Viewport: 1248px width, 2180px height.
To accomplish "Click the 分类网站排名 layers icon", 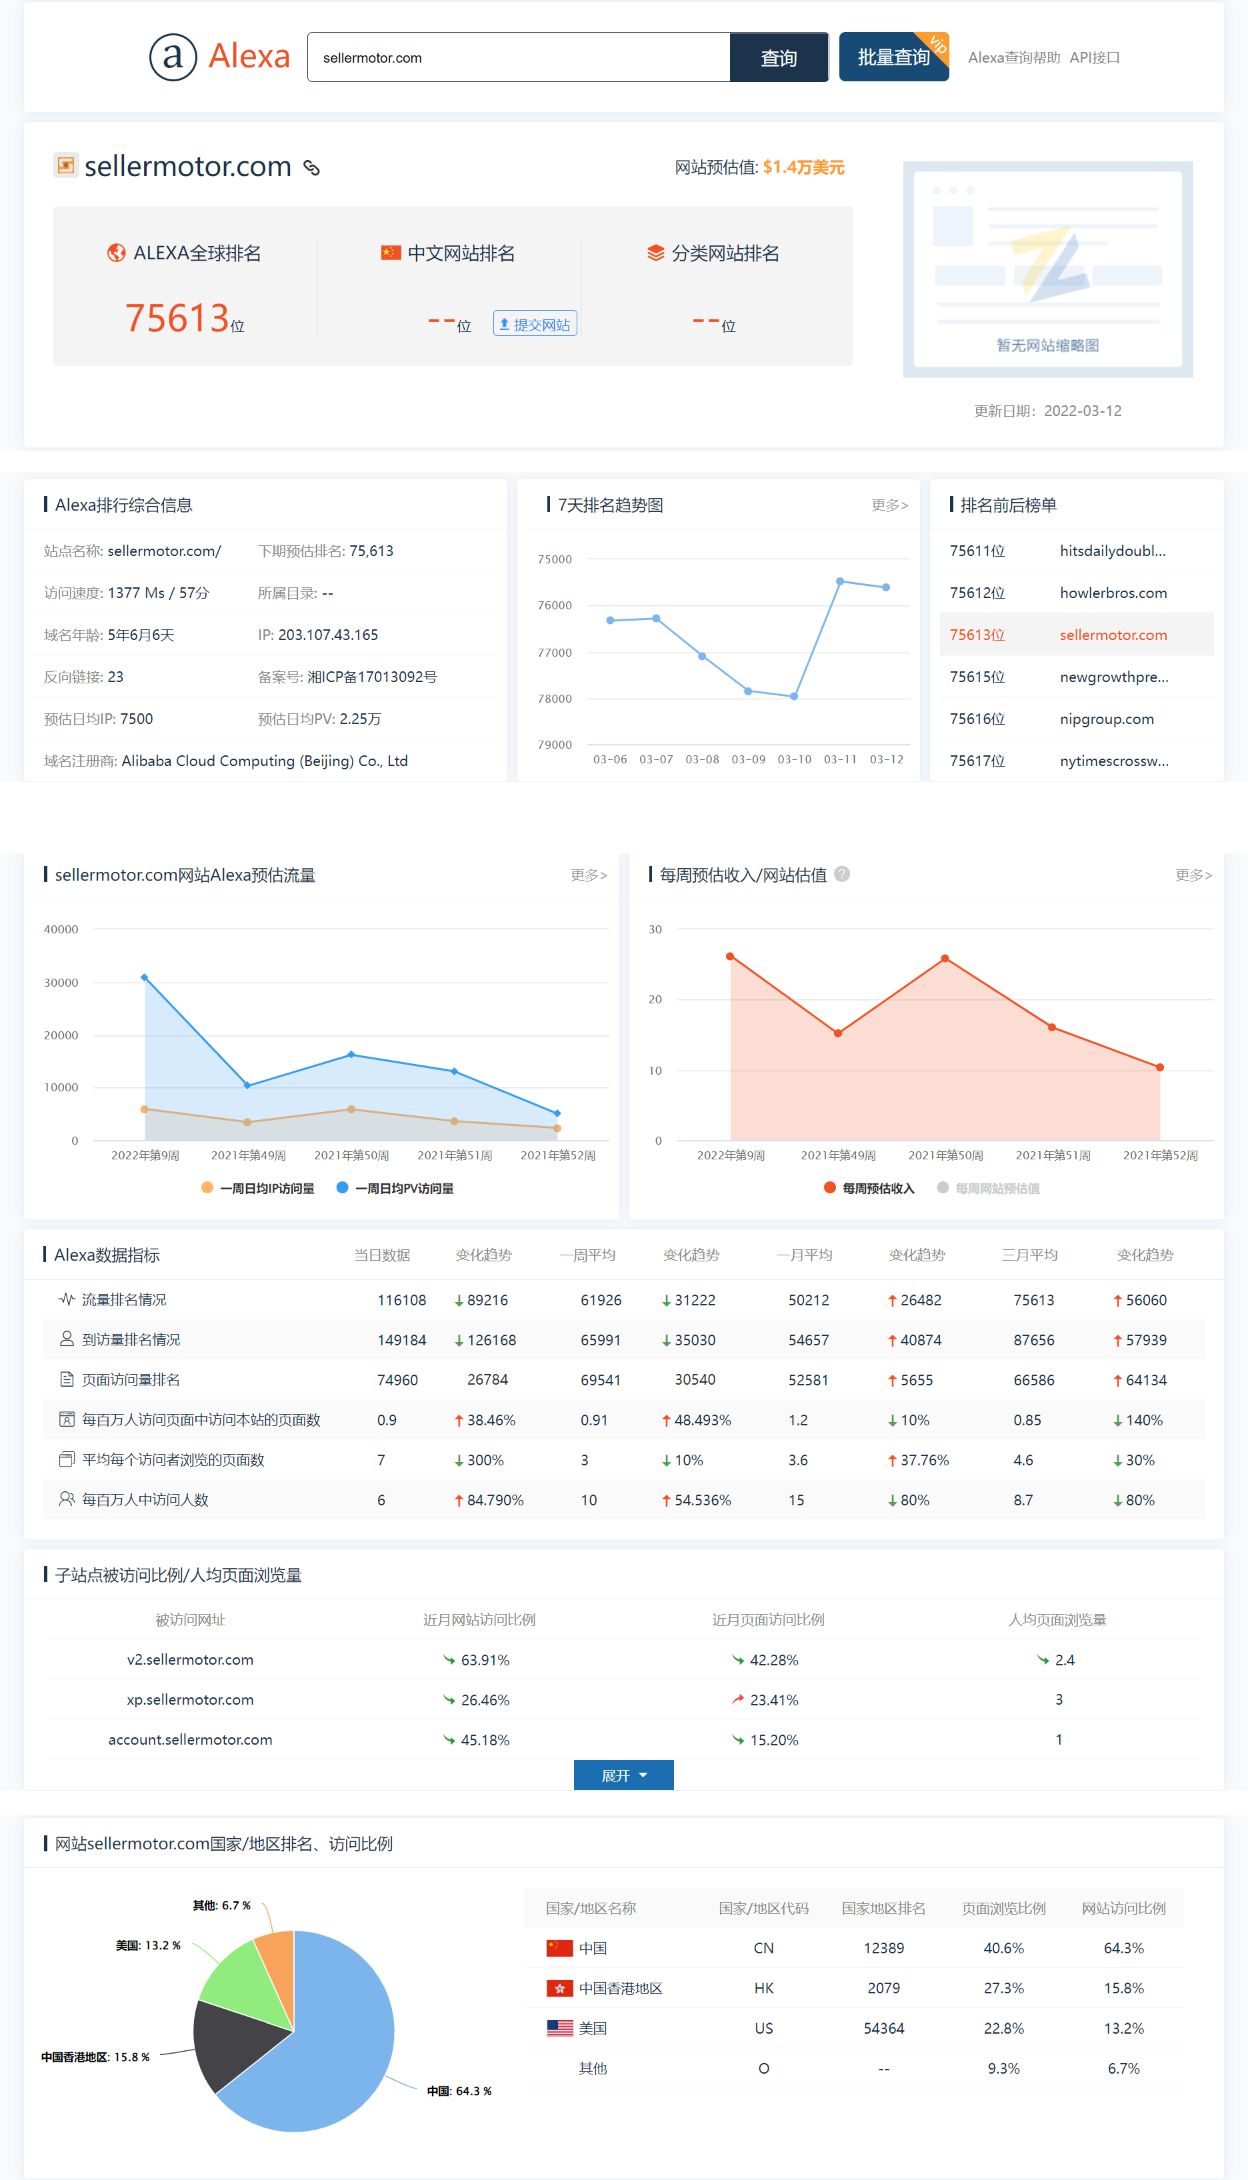I will click(x=656, y=253).
